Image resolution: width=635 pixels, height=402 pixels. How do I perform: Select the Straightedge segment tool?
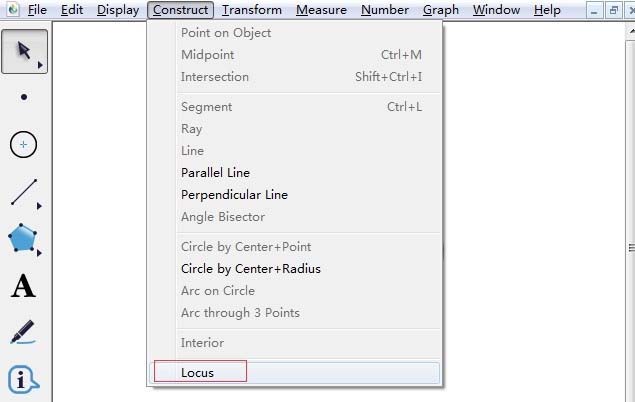click(x=23, y=192)
